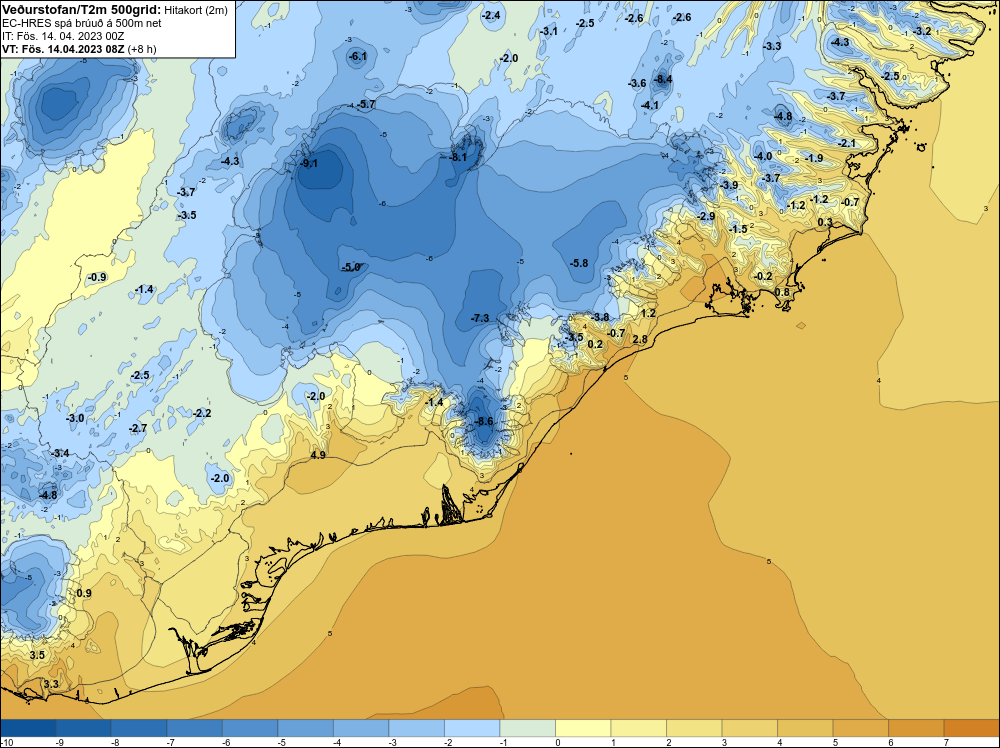The width and height of the screenshot is (1000, 748).
Task: Select the pale yellow legend swatch between 0 and 1
Action: tap(583, 728)
